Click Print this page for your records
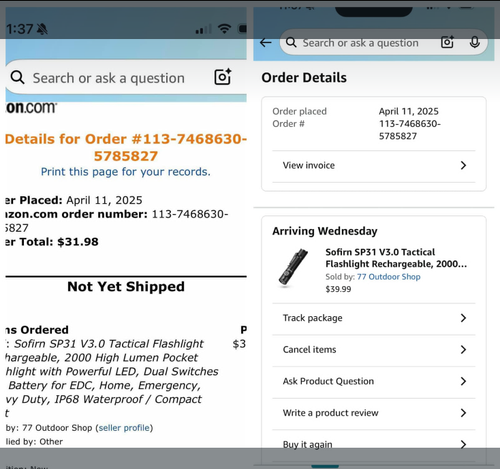The height and width of the screenshot is (469, 500). (126, 172)
